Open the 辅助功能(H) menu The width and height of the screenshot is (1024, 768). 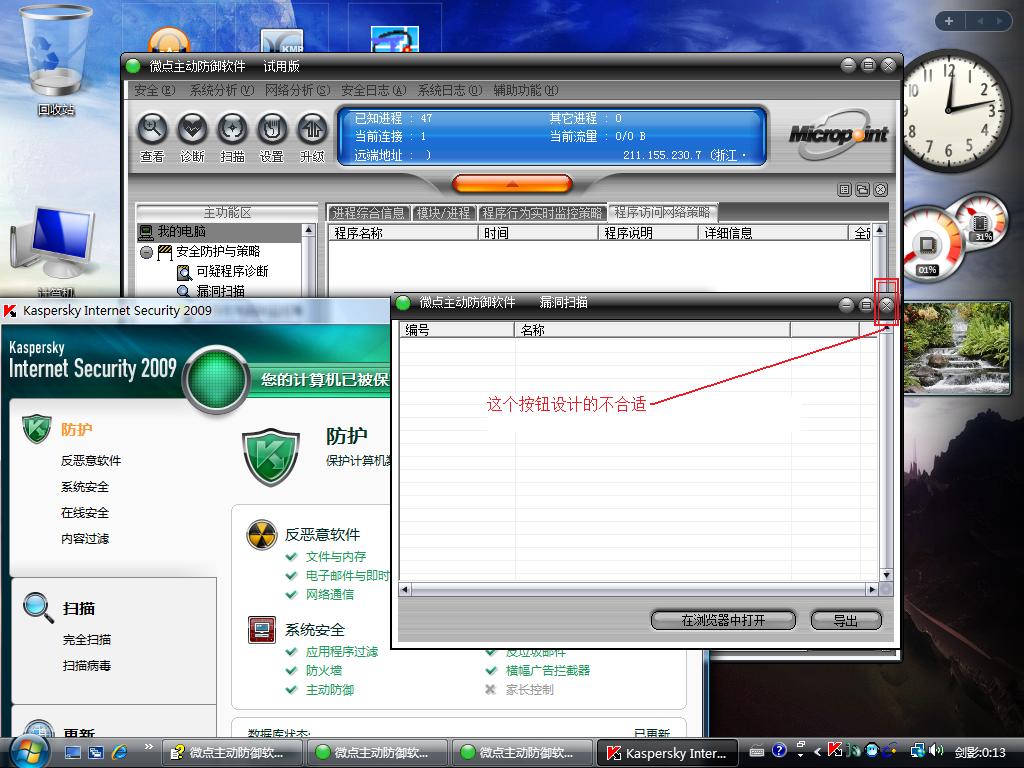[x=526, y=90]
